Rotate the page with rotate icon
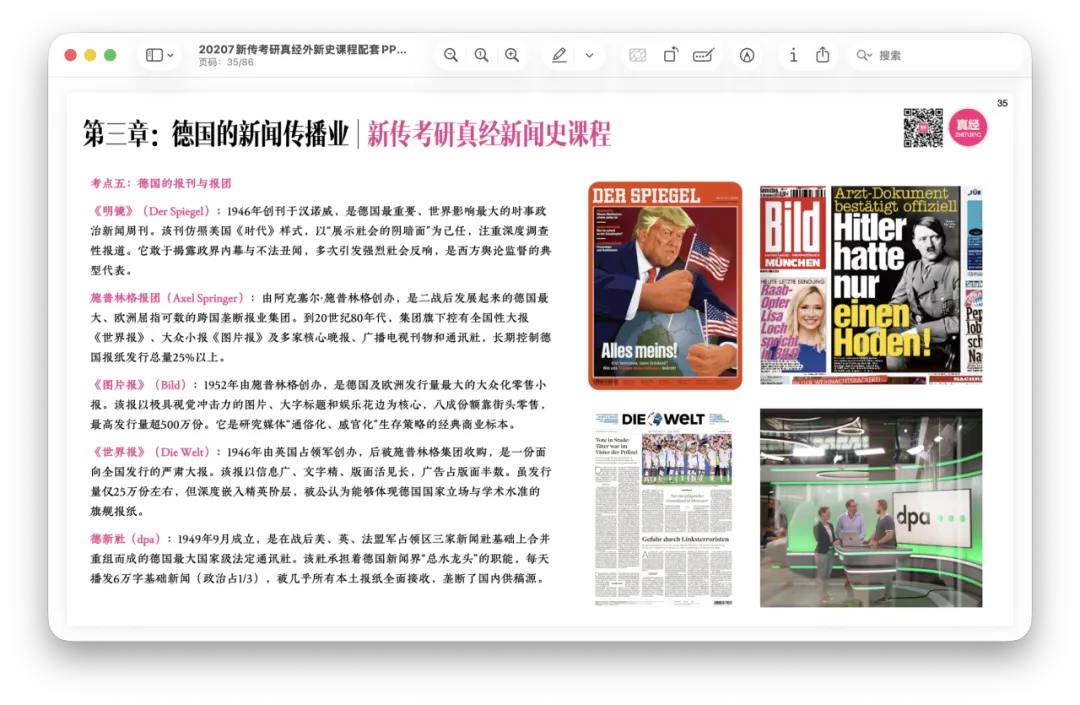Screen dimensions: 1080x705 pyautogui.click(x=671, y=55)
